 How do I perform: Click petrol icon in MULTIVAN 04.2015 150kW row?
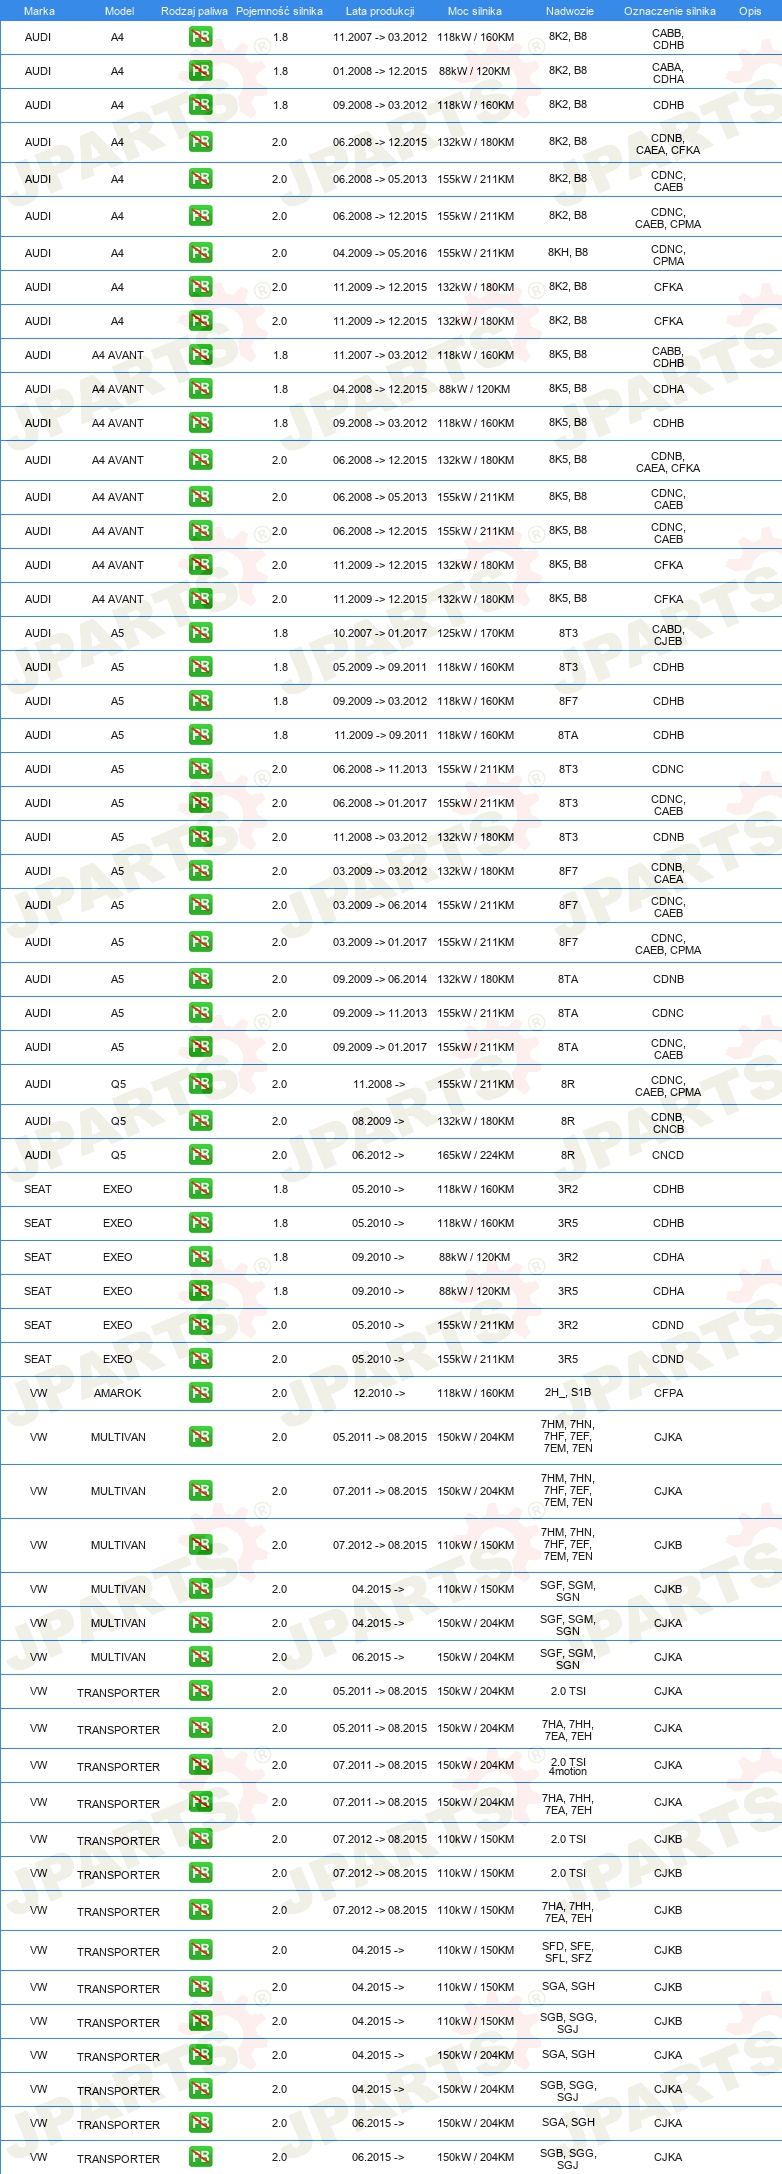click(200, 1623)
